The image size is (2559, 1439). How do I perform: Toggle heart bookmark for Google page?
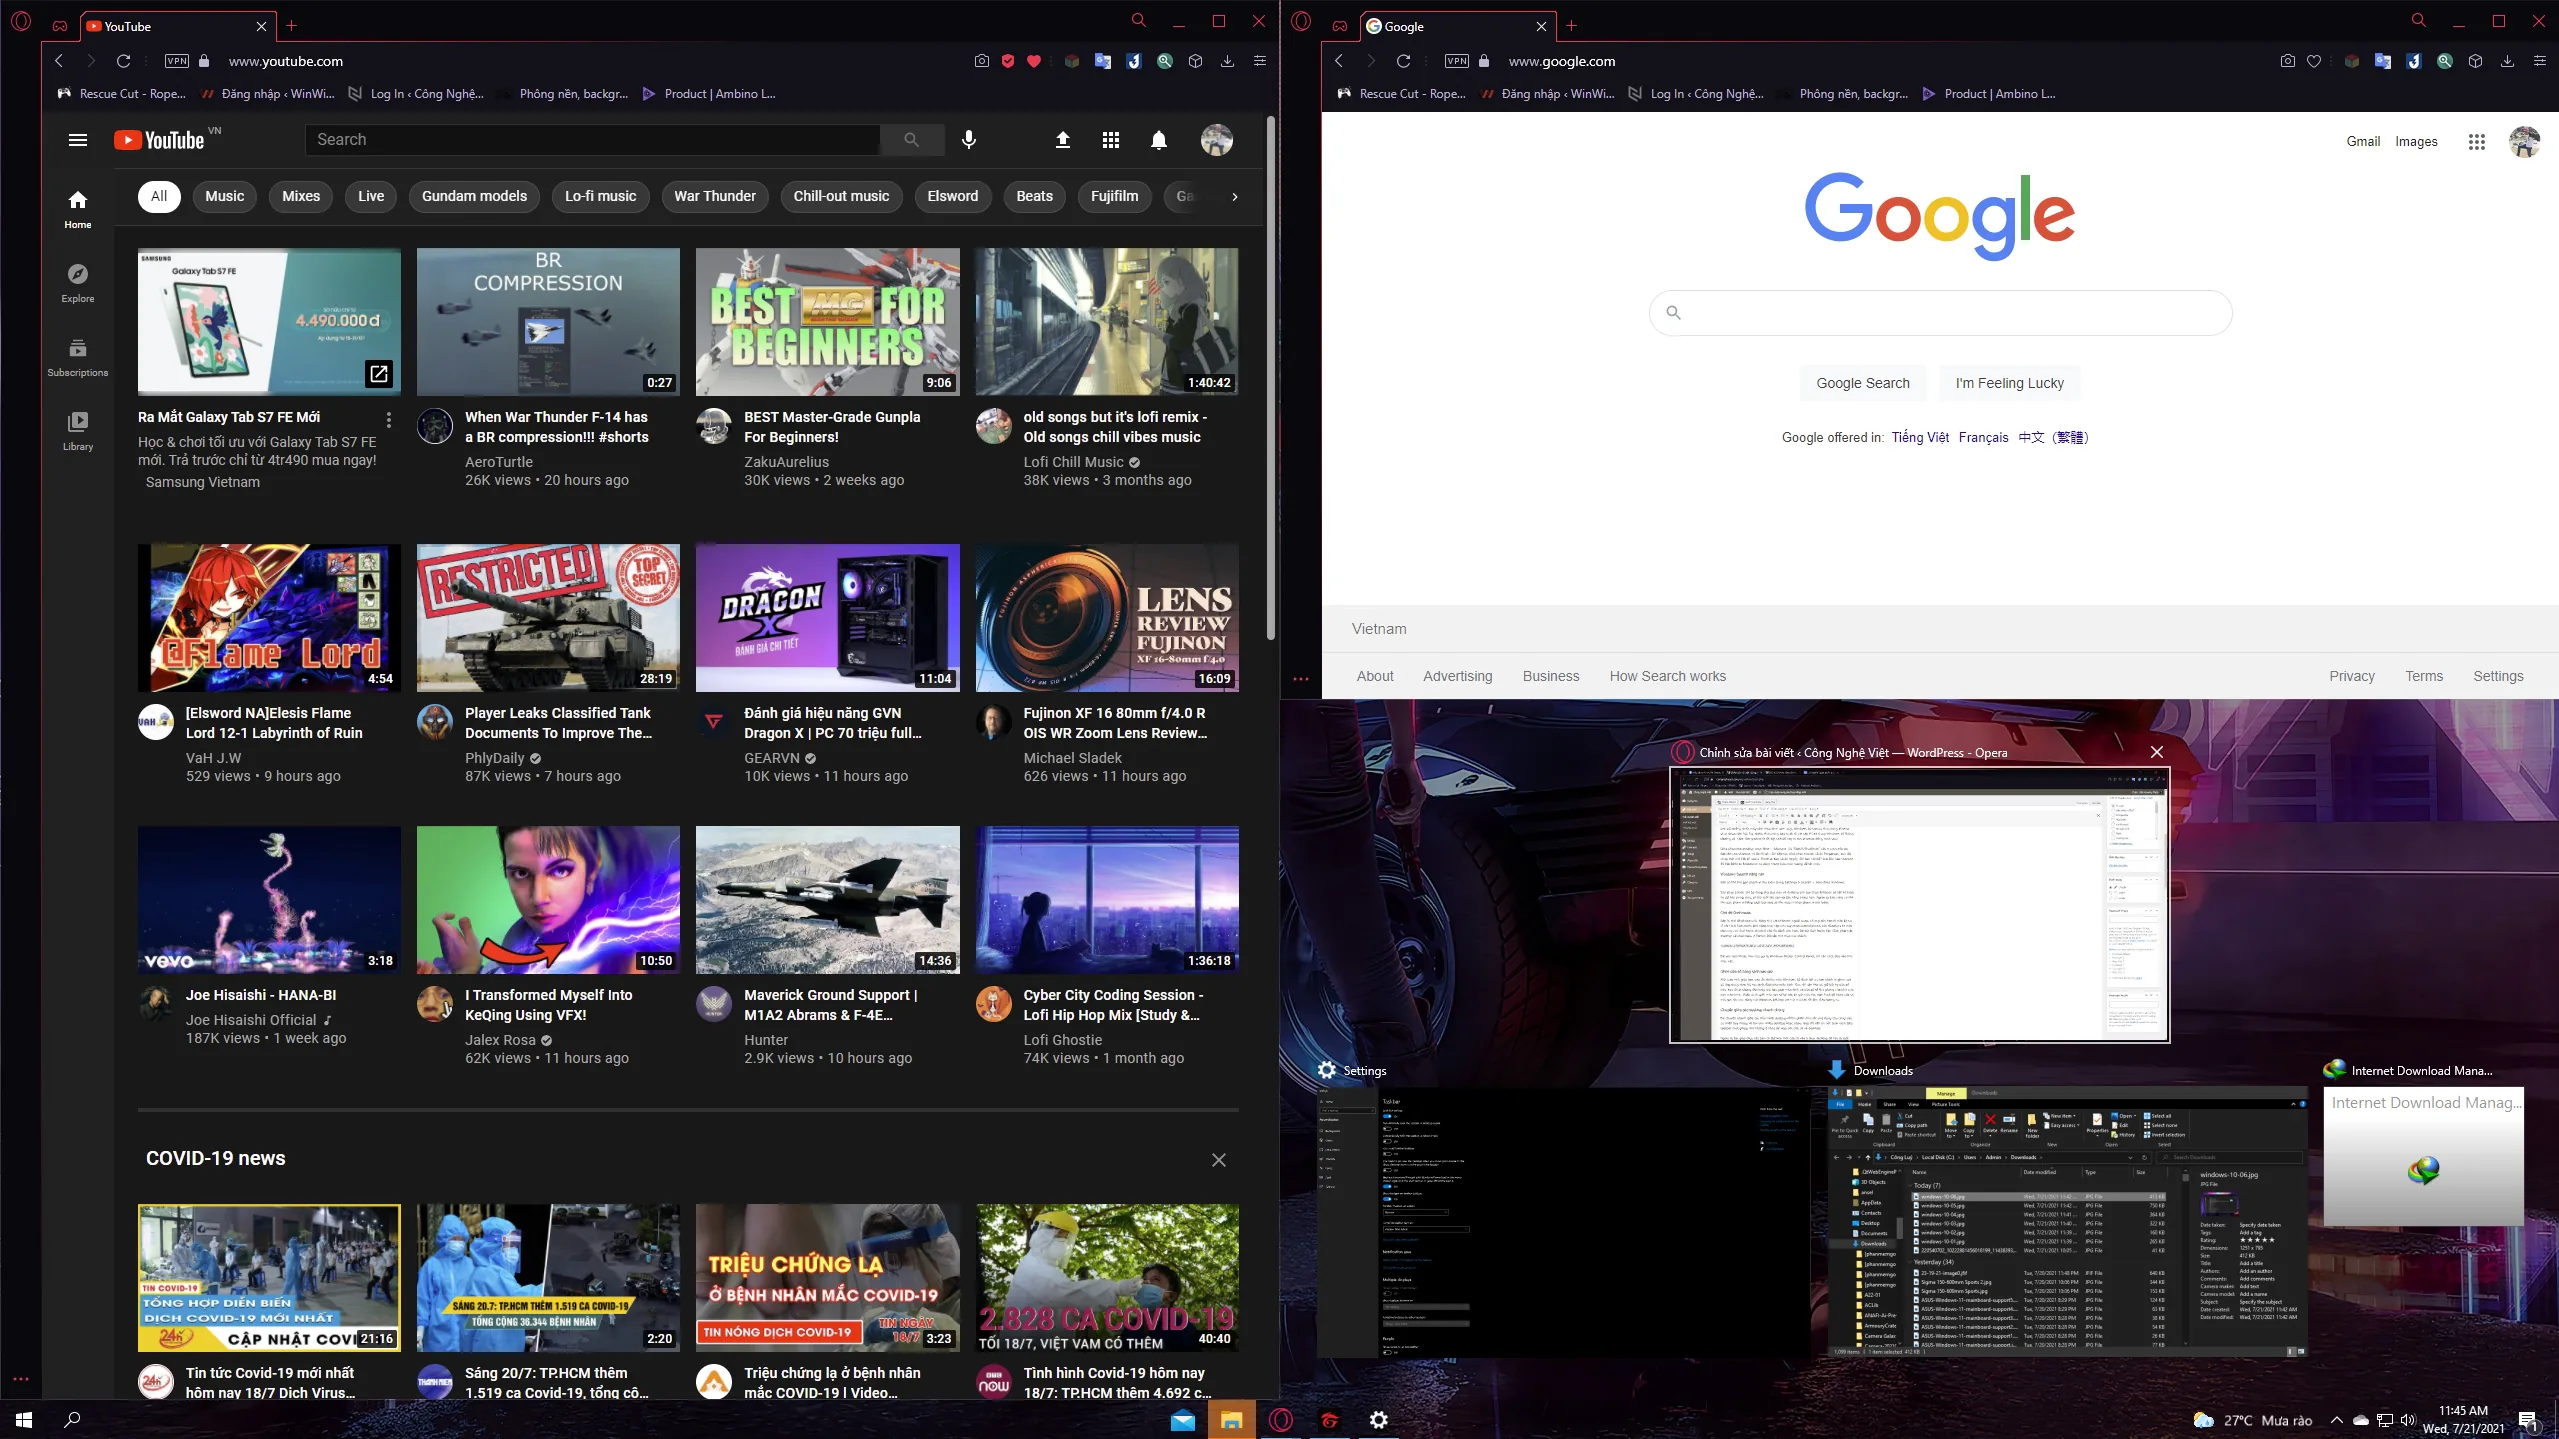2314,61
